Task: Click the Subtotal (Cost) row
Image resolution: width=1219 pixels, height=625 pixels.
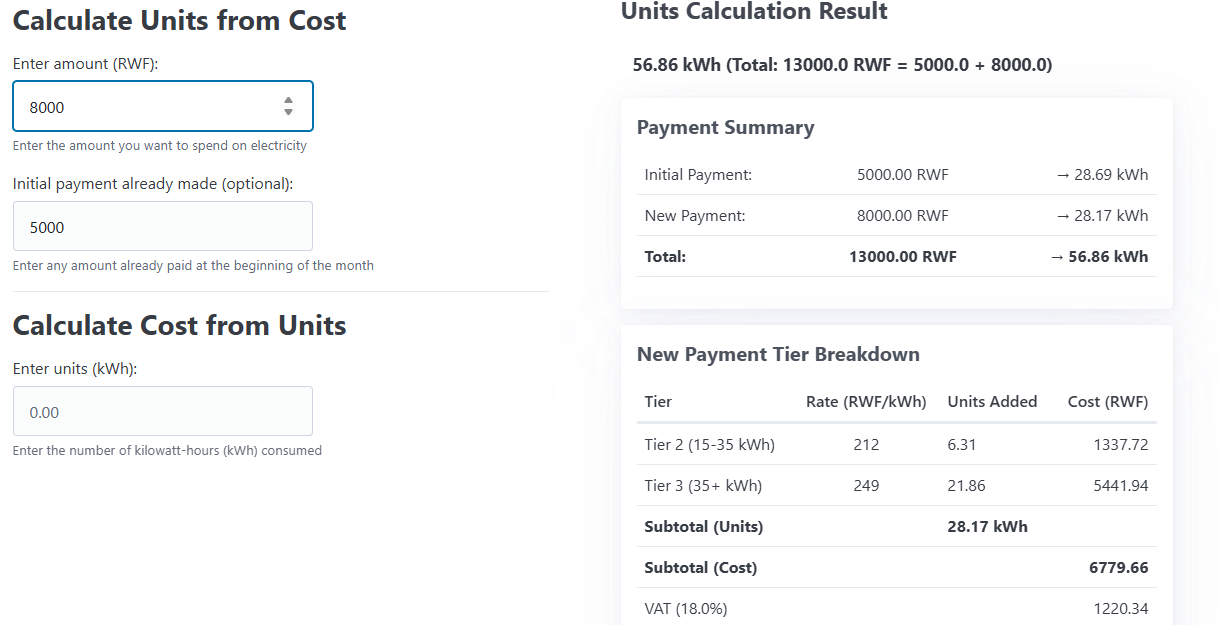Action: click(895, 567)
